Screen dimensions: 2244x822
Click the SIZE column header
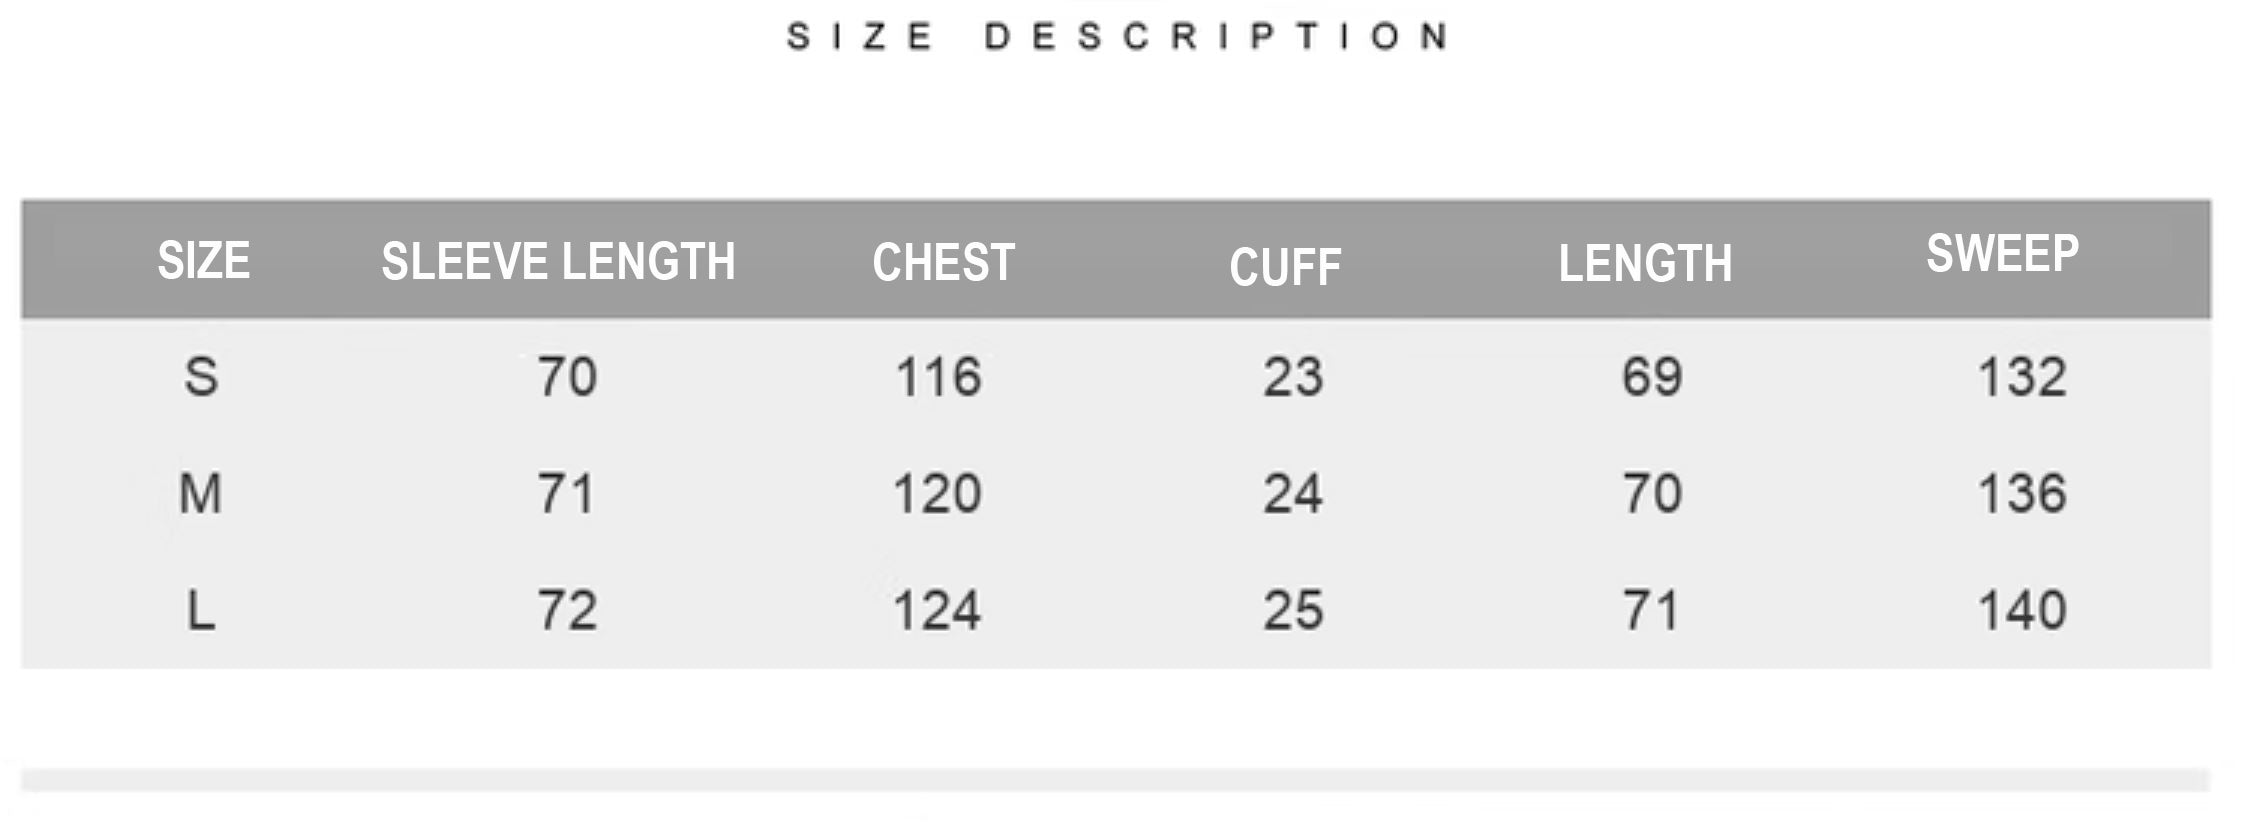(x=203, y=261)
